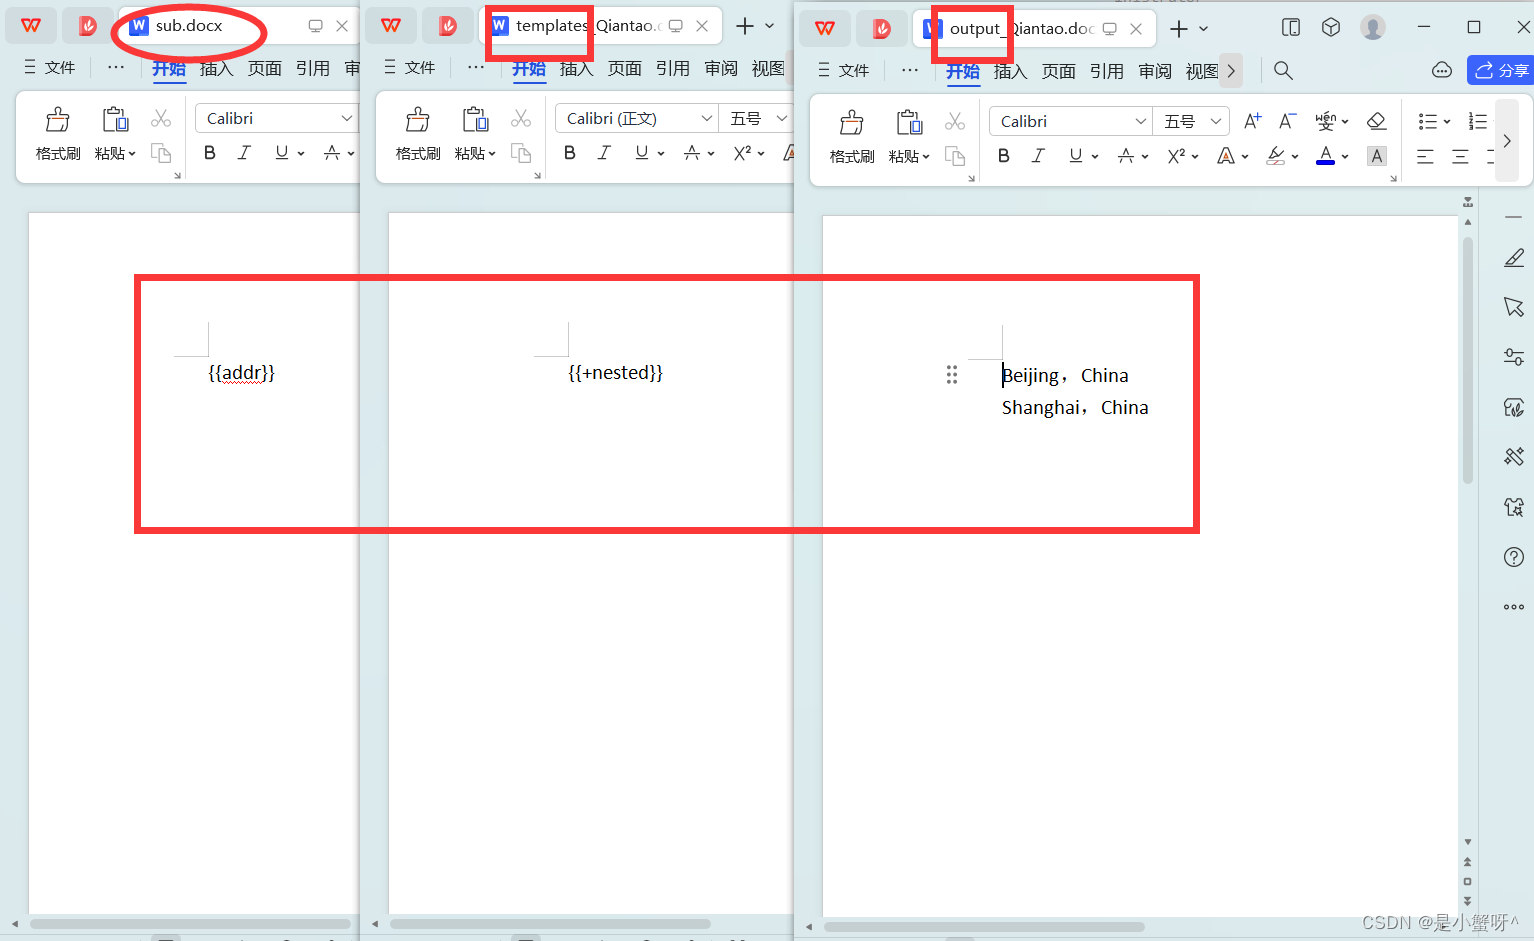Click the cloud sync status icon
This screenshot has width=1534, height=941.
(1441, 70)
